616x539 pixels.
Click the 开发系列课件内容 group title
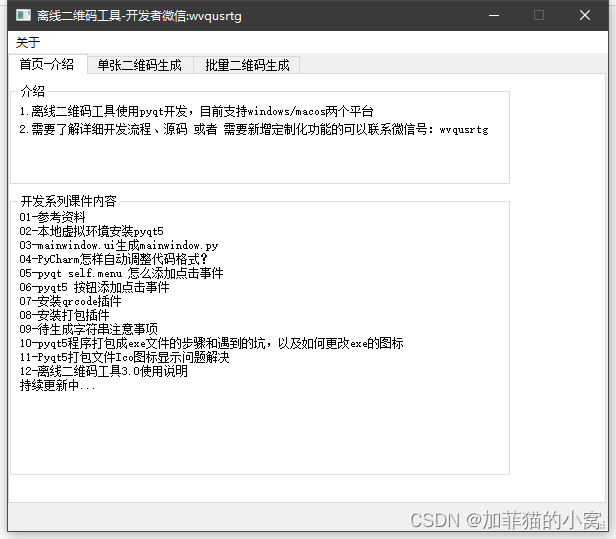coord(68,201)
